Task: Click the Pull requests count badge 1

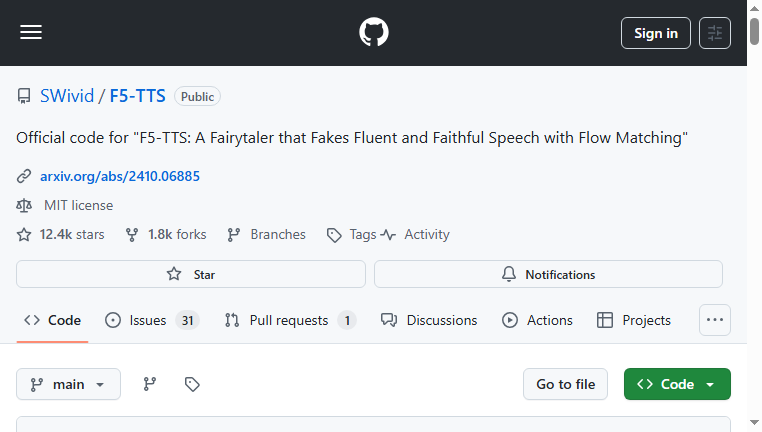Action: (x=347, y=320)
